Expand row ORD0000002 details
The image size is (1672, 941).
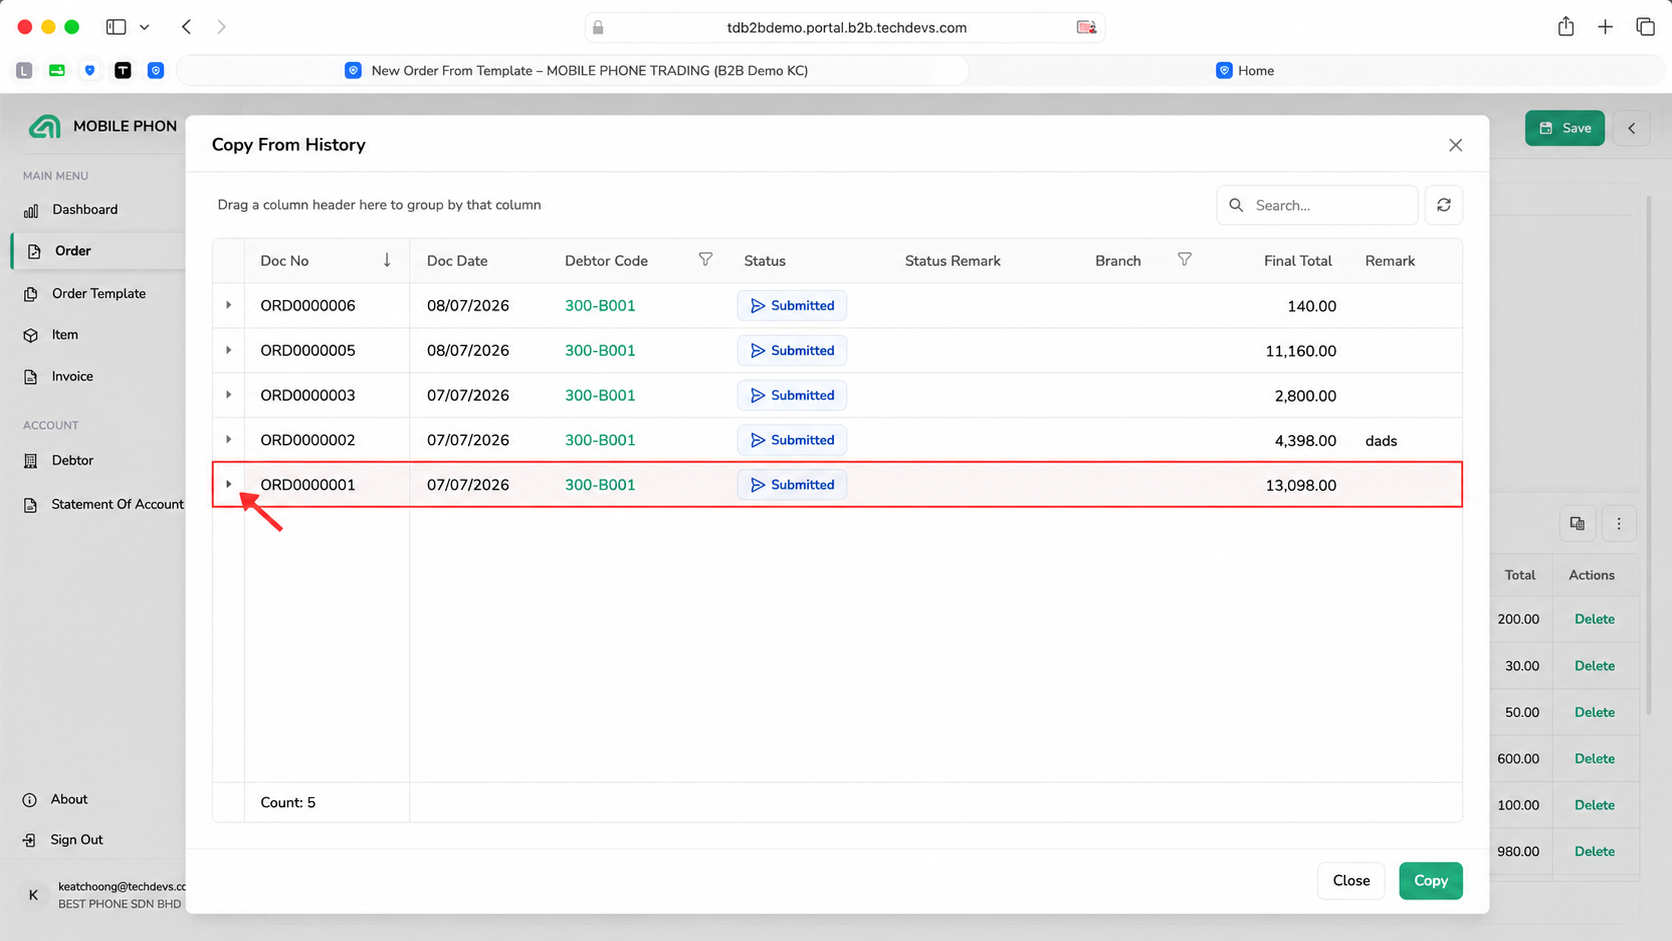[228, 440]
